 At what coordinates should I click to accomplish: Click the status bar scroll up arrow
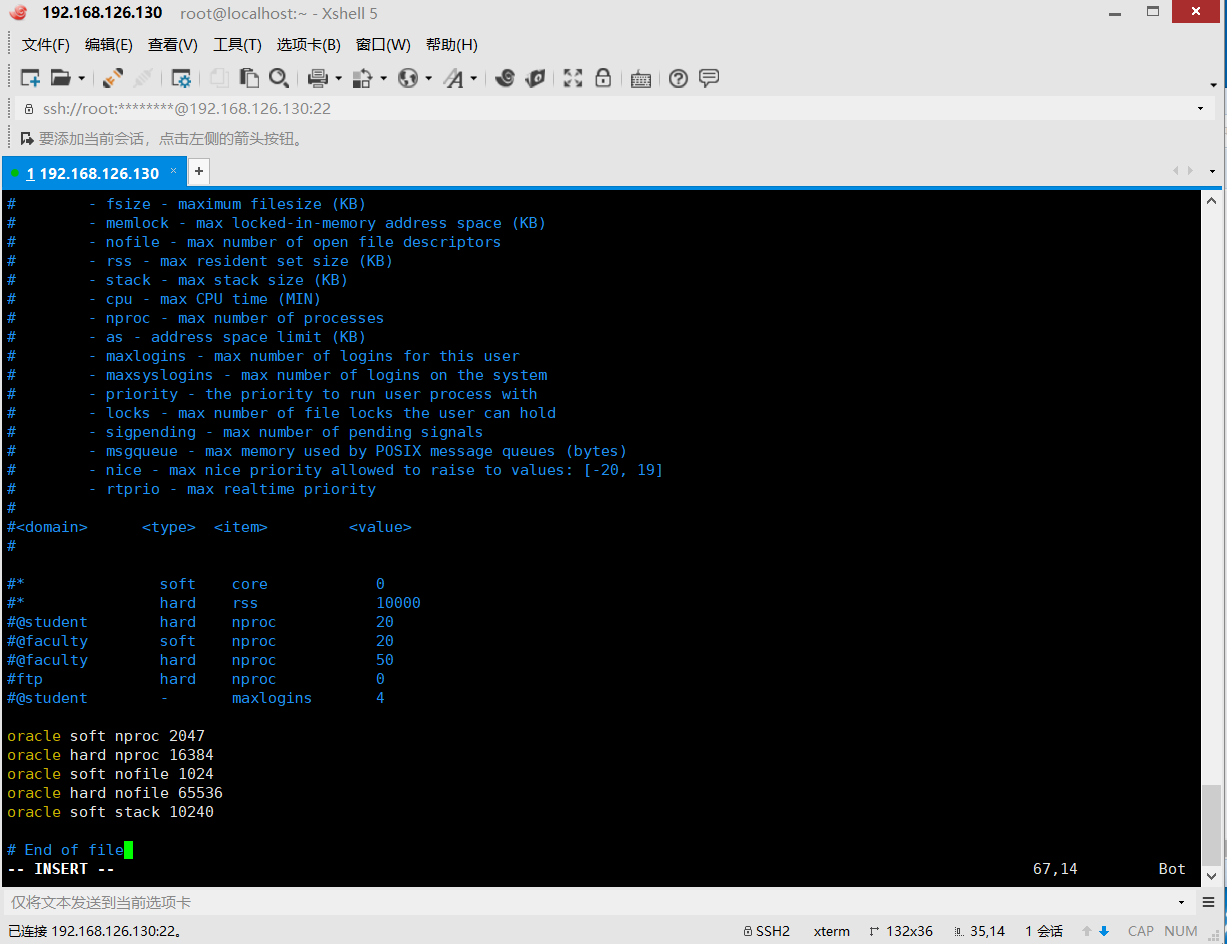pos(1089,931)
